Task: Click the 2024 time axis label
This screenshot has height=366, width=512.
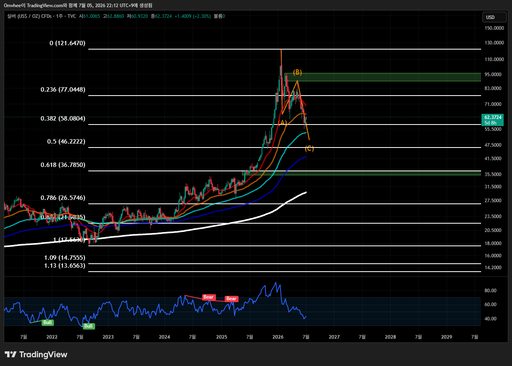Action: [x=164, y=337]
